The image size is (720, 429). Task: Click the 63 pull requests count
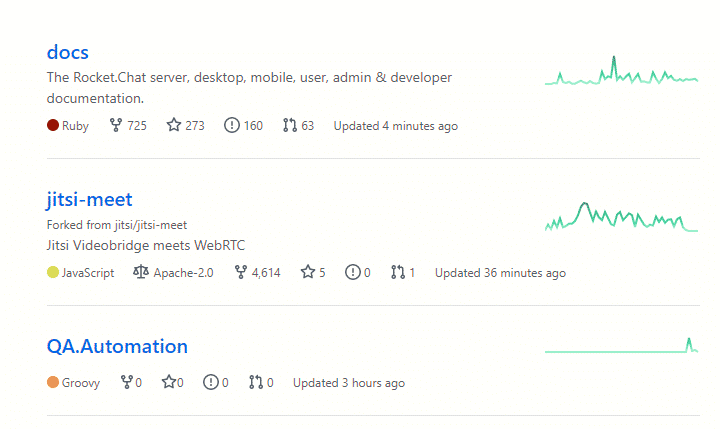308,126
